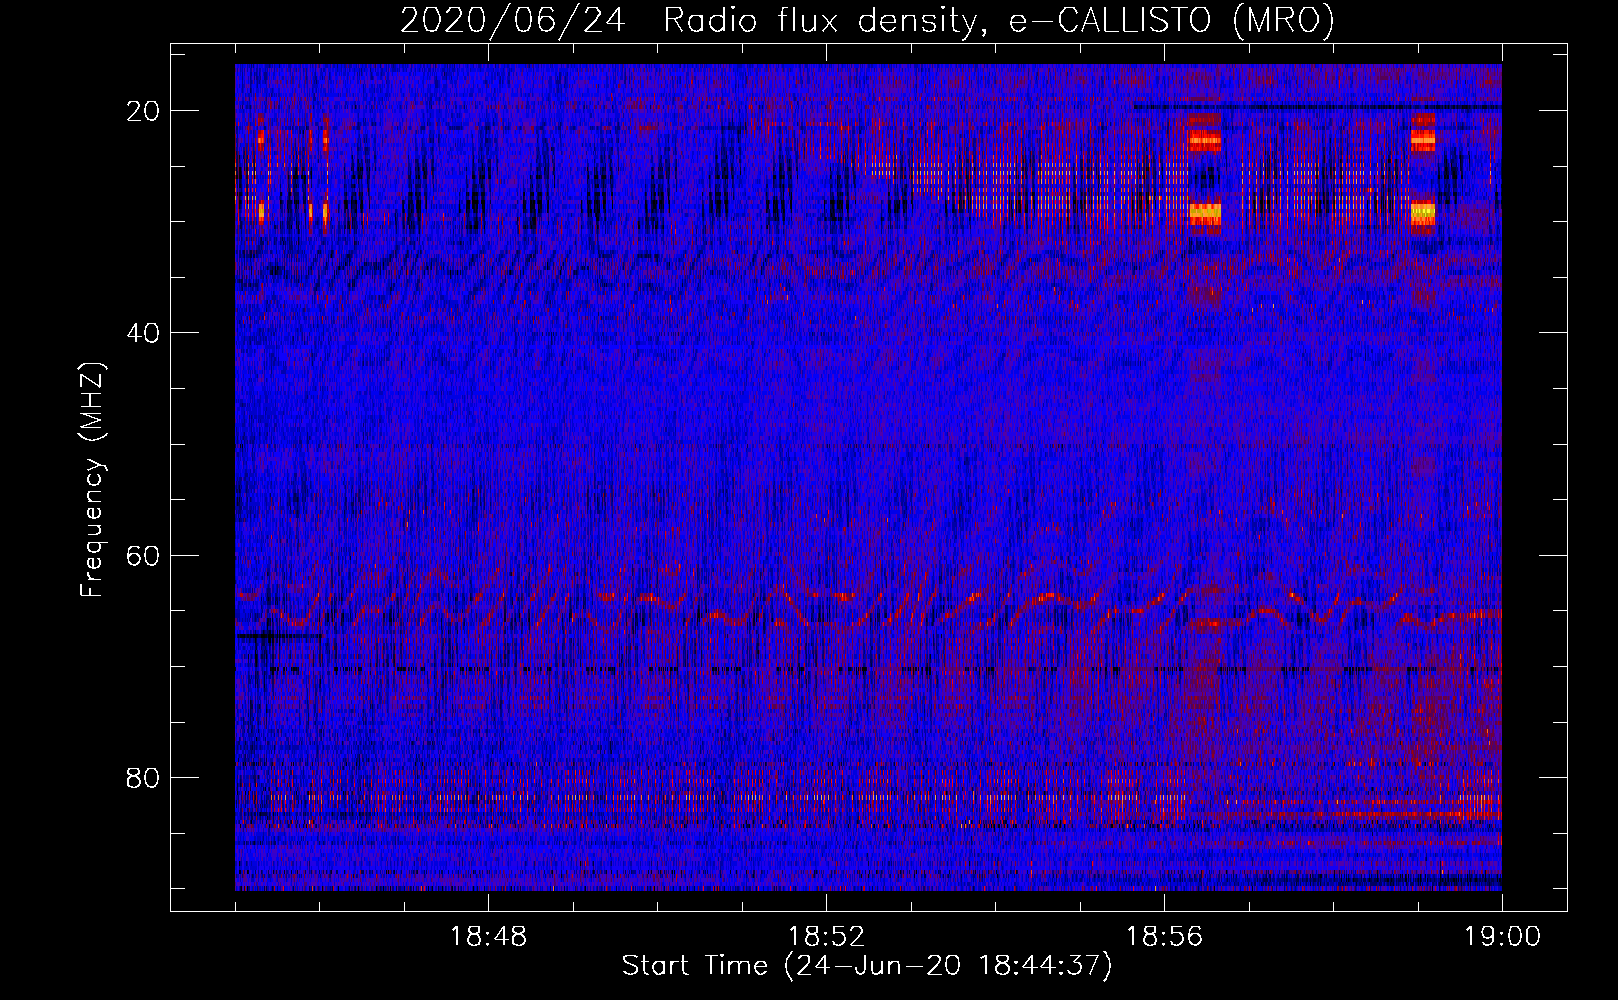Click the 40 MHz tick label
This screenshot has width=1618, height=1000.
(x=144, y=333)
